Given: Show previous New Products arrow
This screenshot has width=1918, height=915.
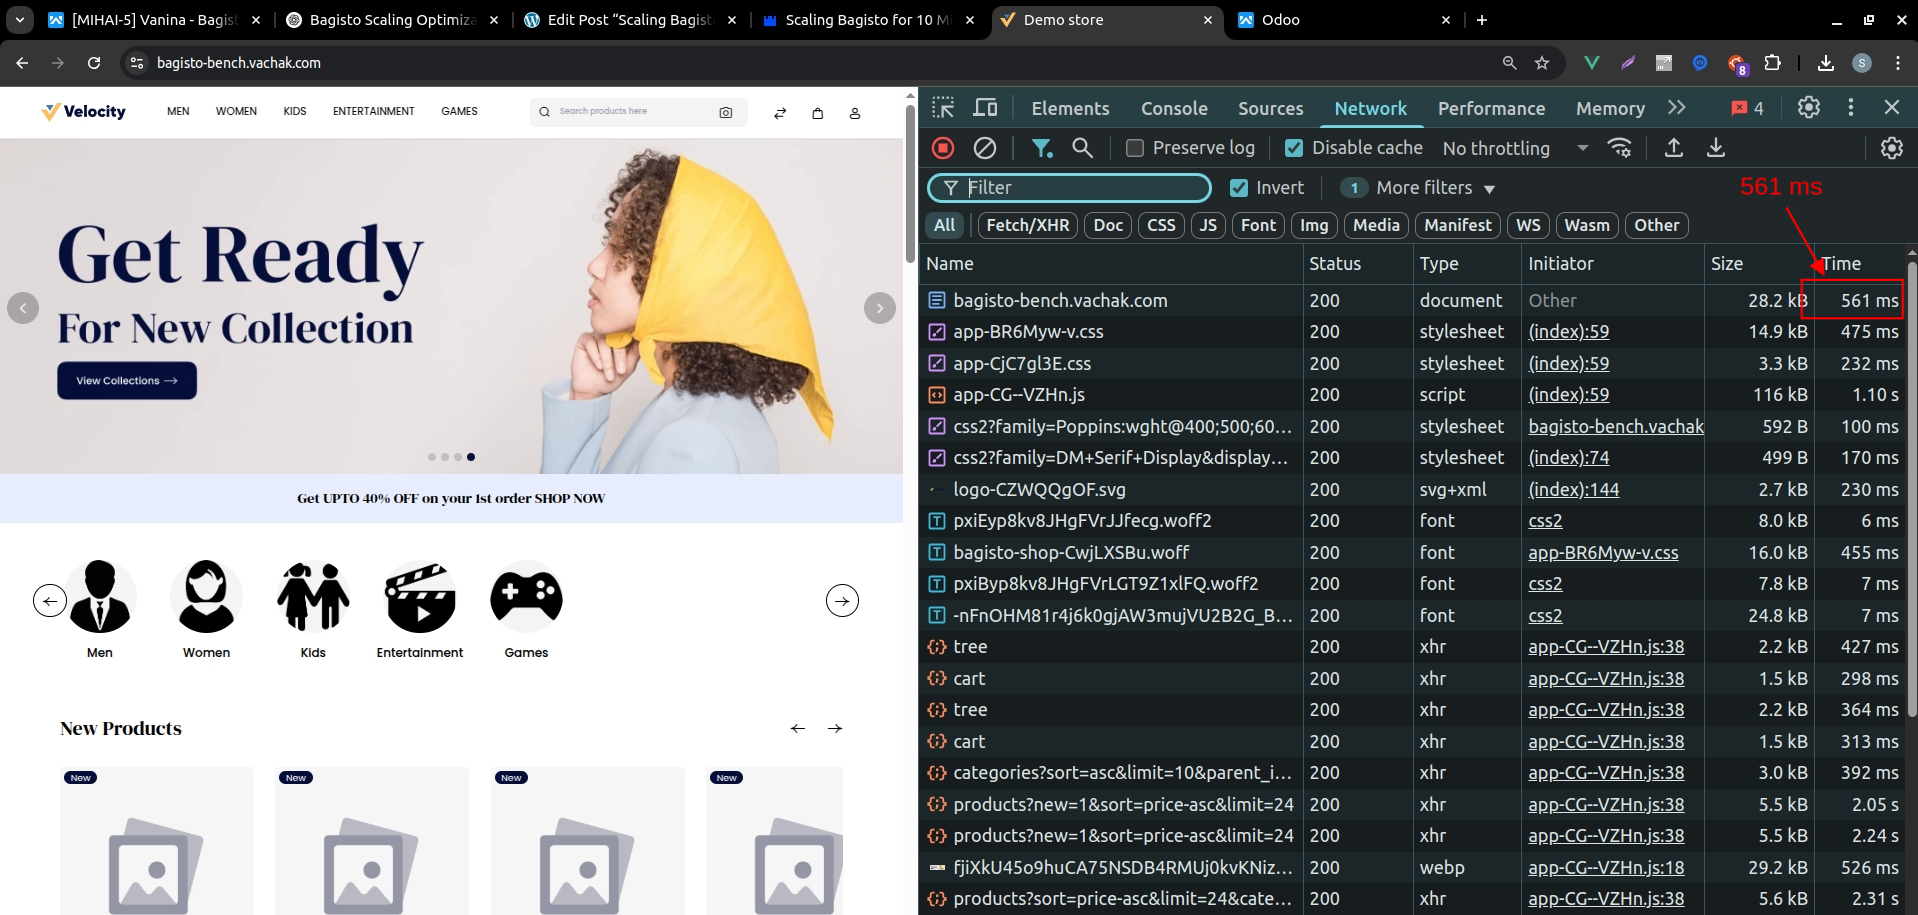Looking at the screenshot, I should point(797,728).
